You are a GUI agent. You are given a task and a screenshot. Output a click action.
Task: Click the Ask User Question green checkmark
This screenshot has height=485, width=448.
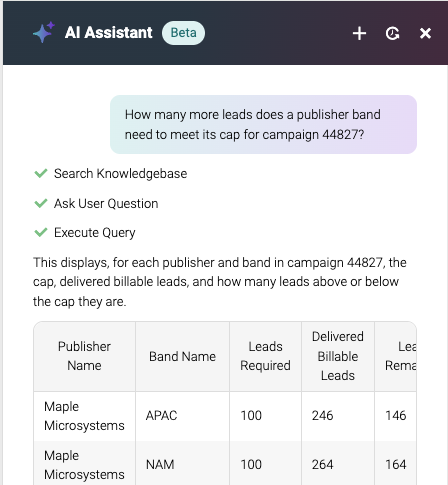41,203
